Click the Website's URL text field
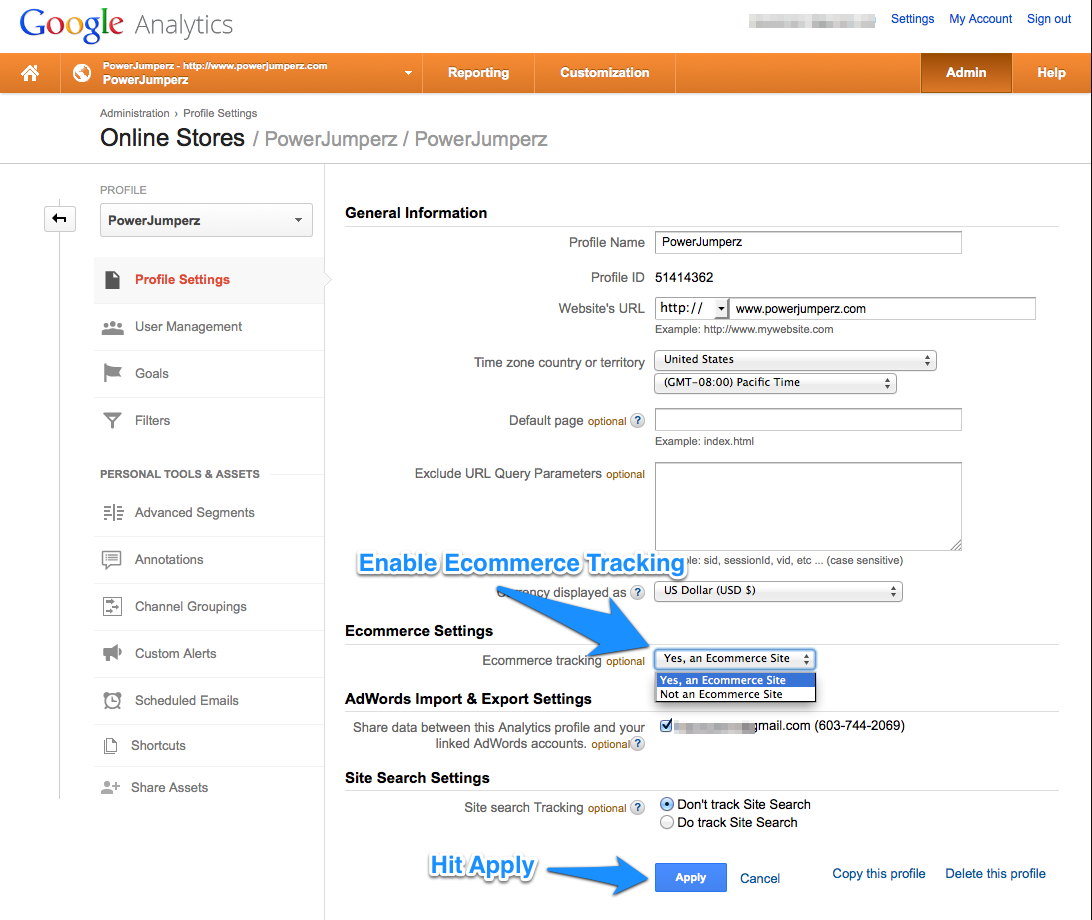1092x920 pixels. pos(882,309)
